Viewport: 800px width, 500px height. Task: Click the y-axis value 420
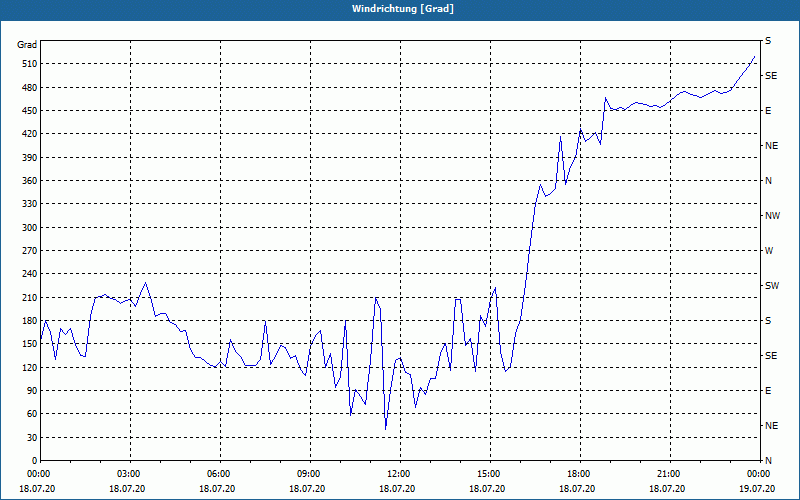[x=29, y=134]
